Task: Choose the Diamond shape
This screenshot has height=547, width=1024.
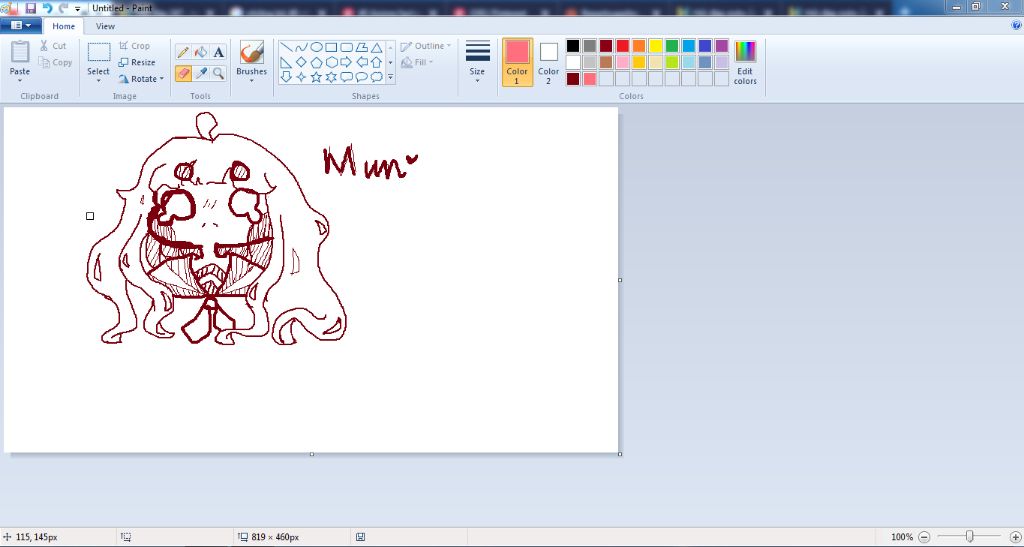Action: (301, 63)
